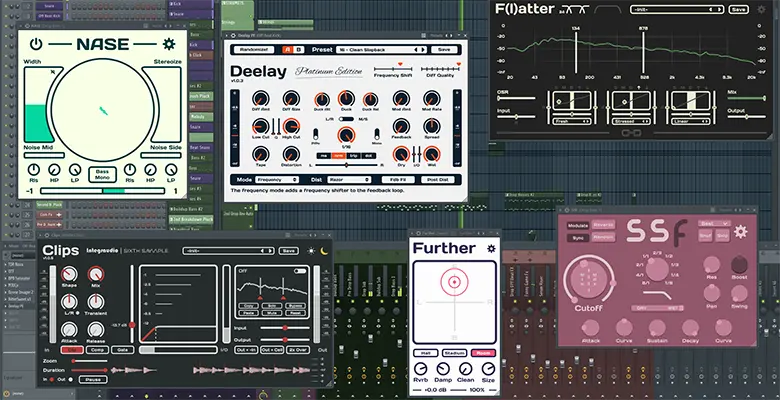Click the Clips Transient knob
Screen dimensions: 780x400
click(x=96, y=301)
